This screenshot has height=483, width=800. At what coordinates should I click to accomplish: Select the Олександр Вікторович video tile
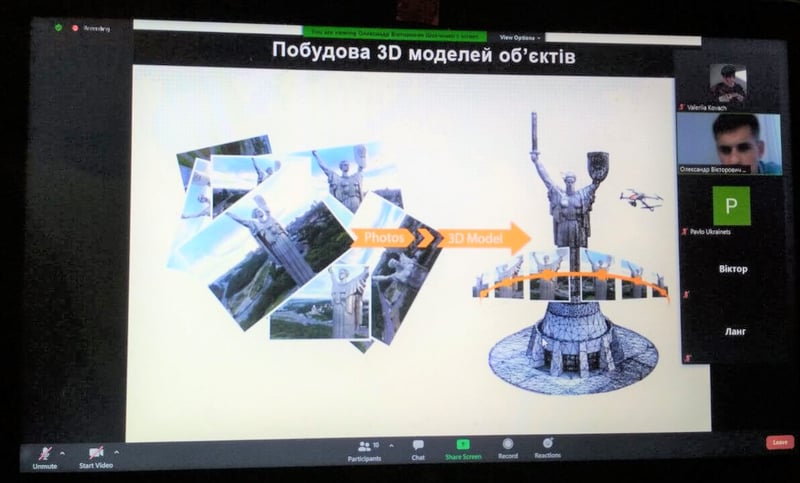point(729,143)
